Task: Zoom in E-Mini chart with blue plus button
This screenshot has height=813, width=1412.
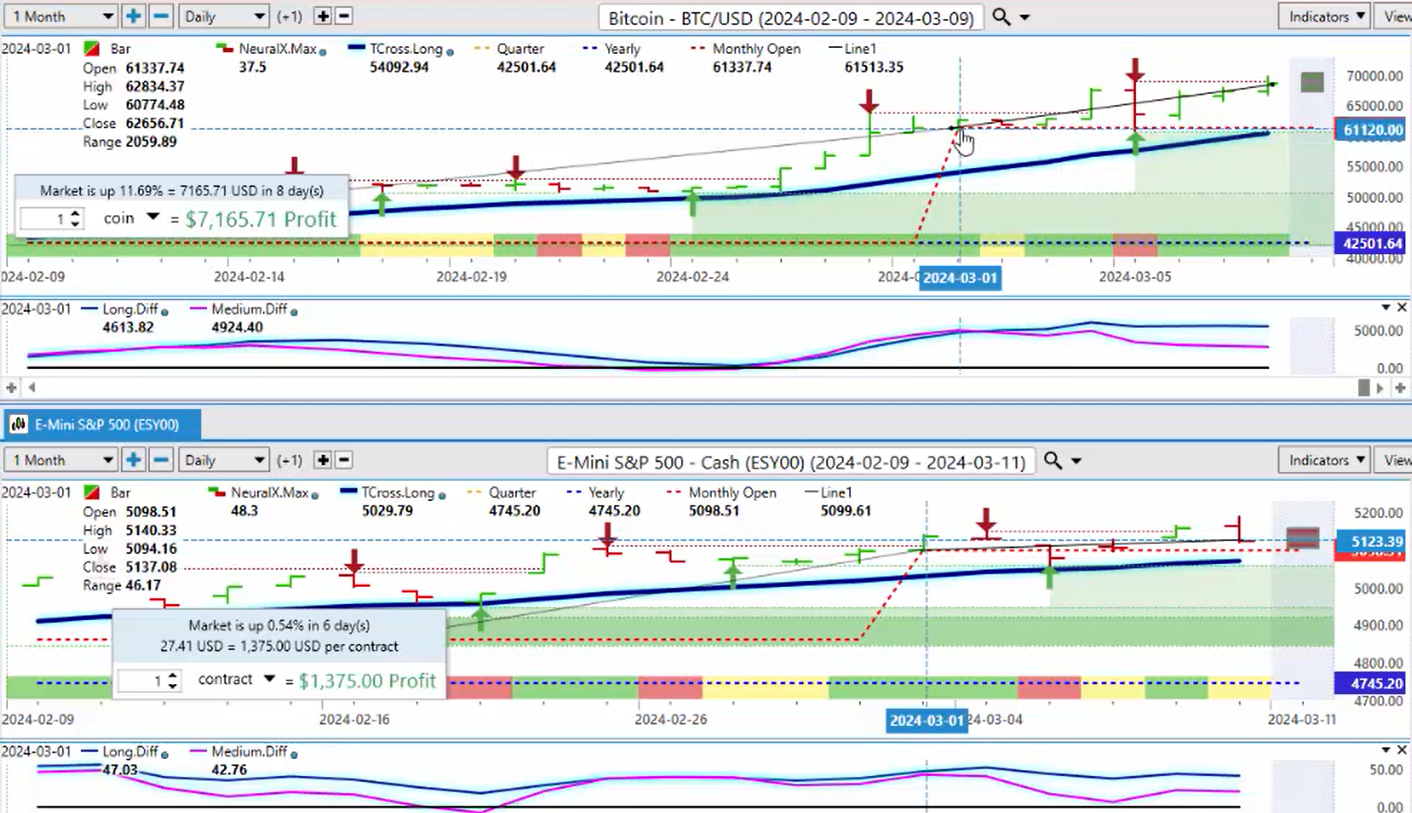Action: [x=134, y=460]
